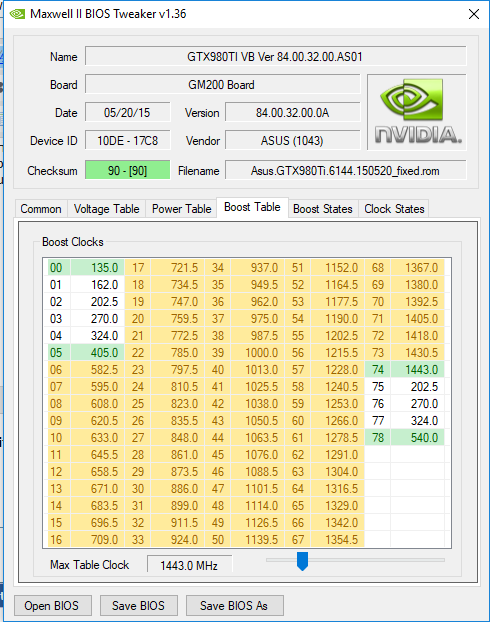Select boost clock cell 1000.0
The height and width of the screenshot is (622, 490).
[257, 353]
